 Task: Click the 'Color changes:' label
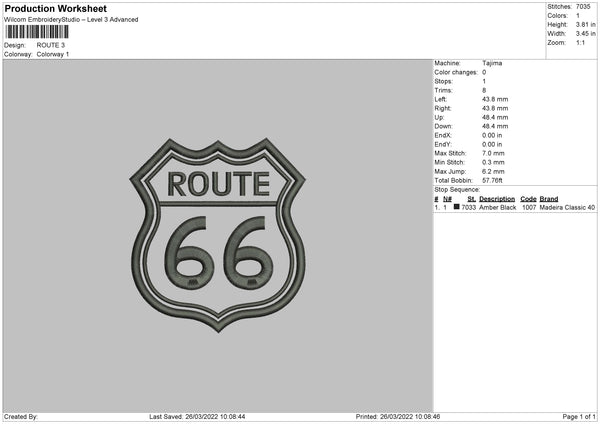(456, 72)
